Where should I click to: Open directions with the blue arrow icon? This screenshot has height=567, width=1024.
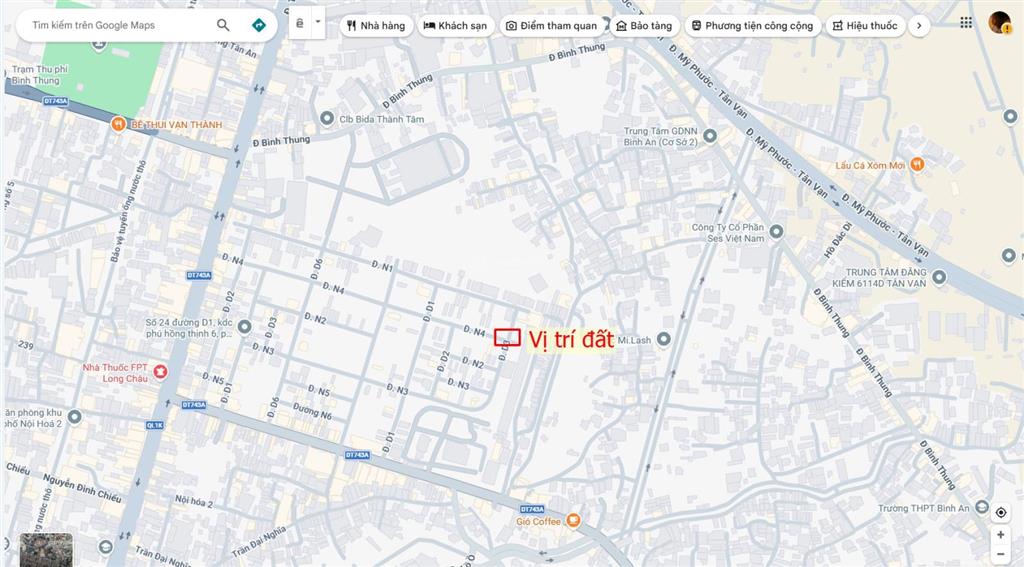tap(258, 25)
